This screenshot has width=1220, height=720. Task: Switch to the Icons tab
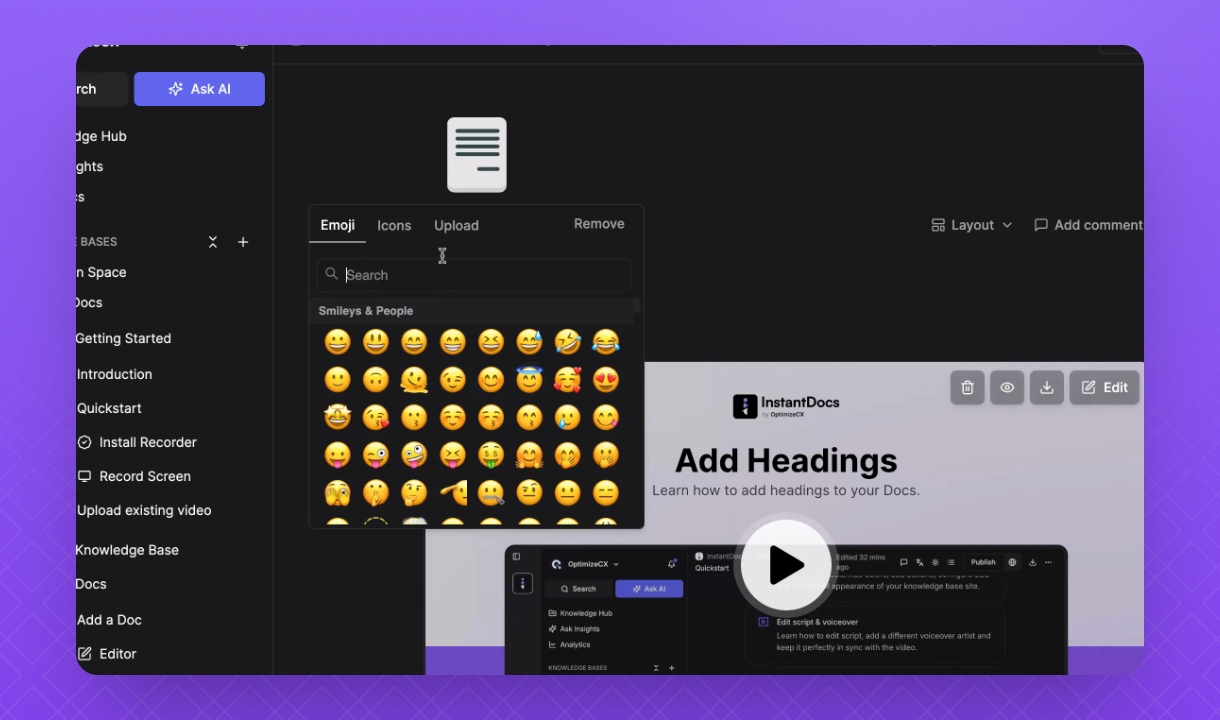coord(394,225)
